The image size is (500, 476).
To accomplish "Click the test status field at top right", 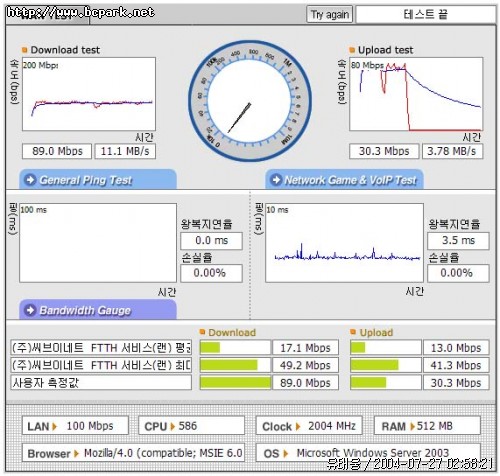I will point(426,15).
